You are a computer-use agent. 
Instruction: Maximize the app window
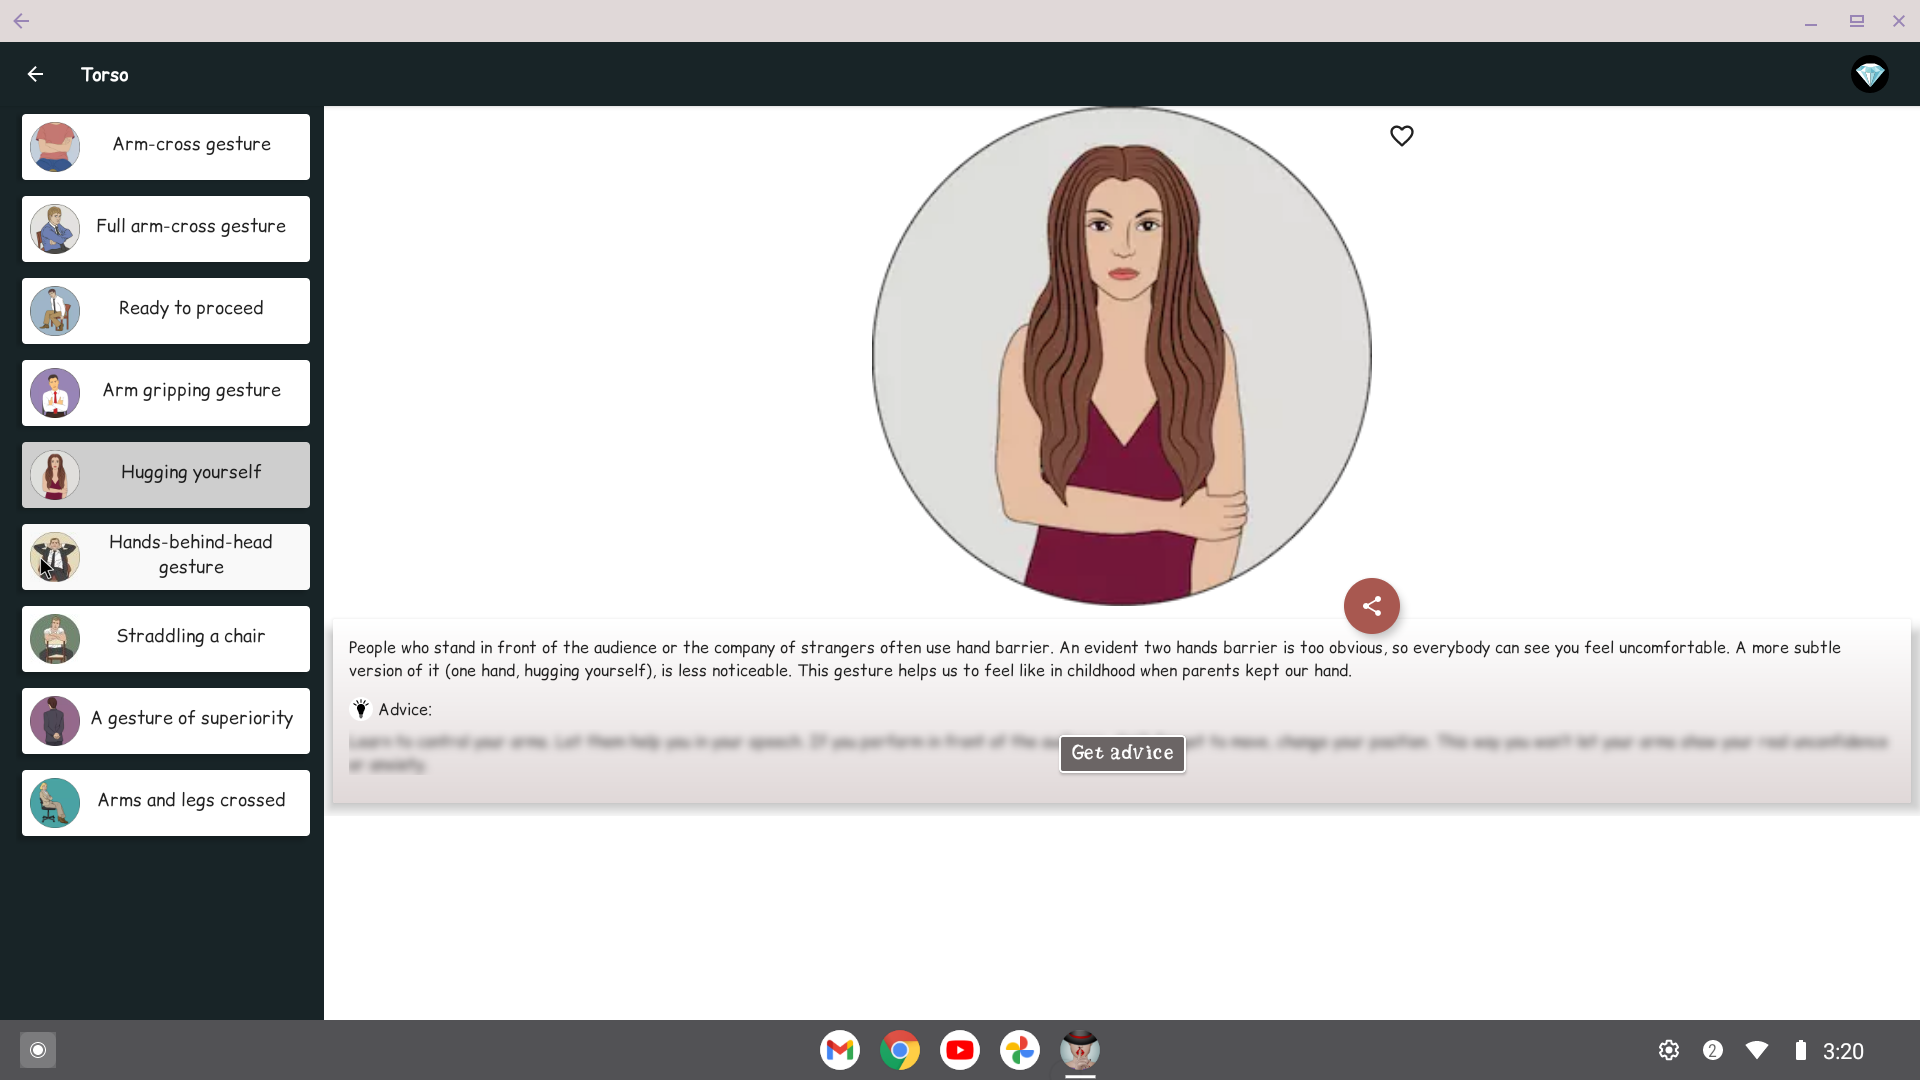[1856, 21]
